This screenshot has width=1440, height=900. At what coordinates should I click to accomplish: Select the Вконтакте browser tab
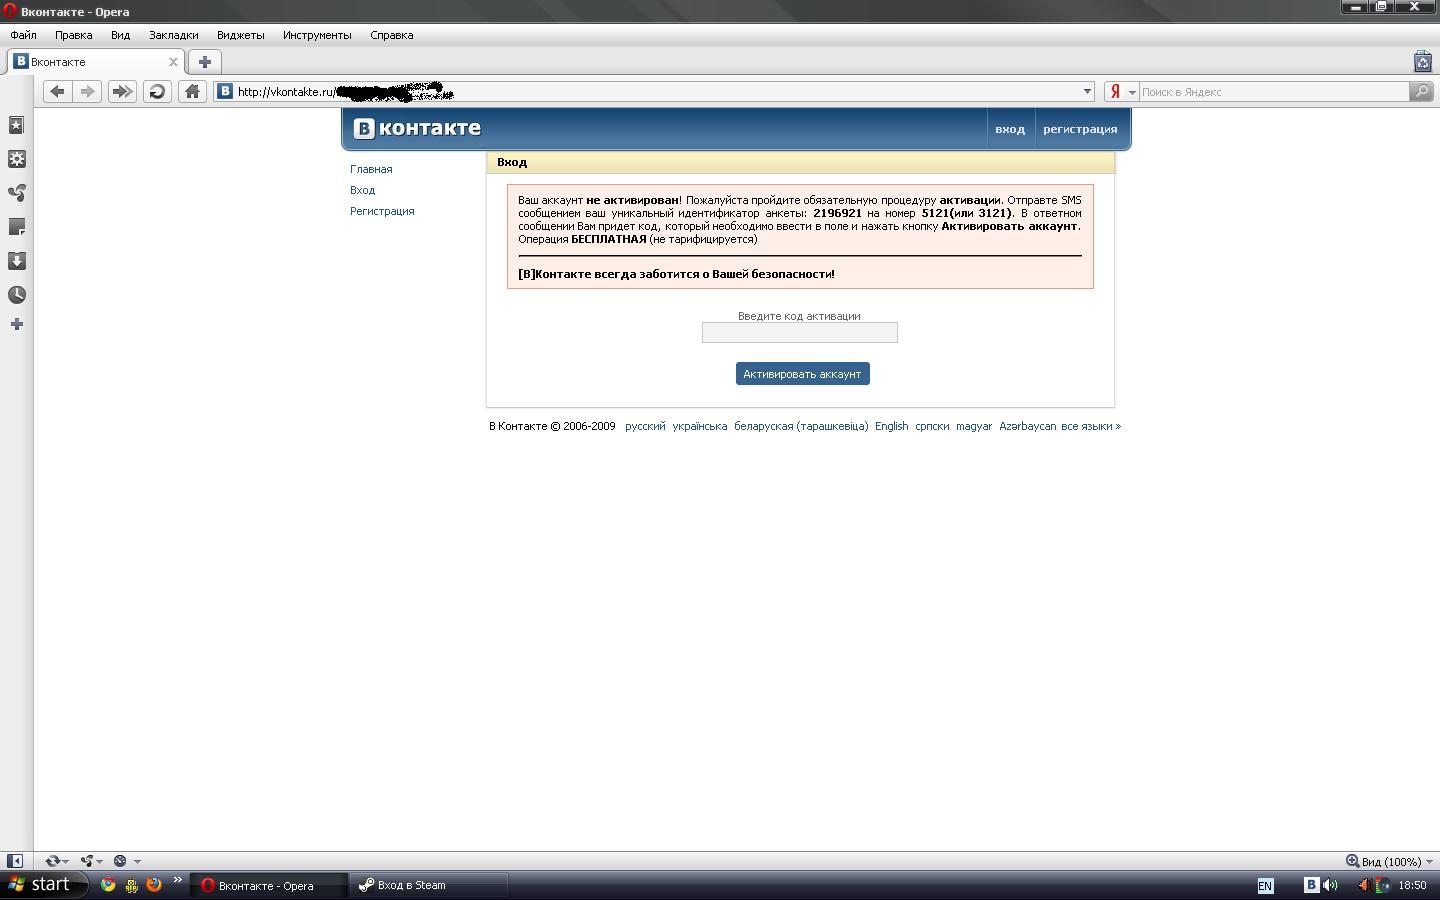[96, 62]
